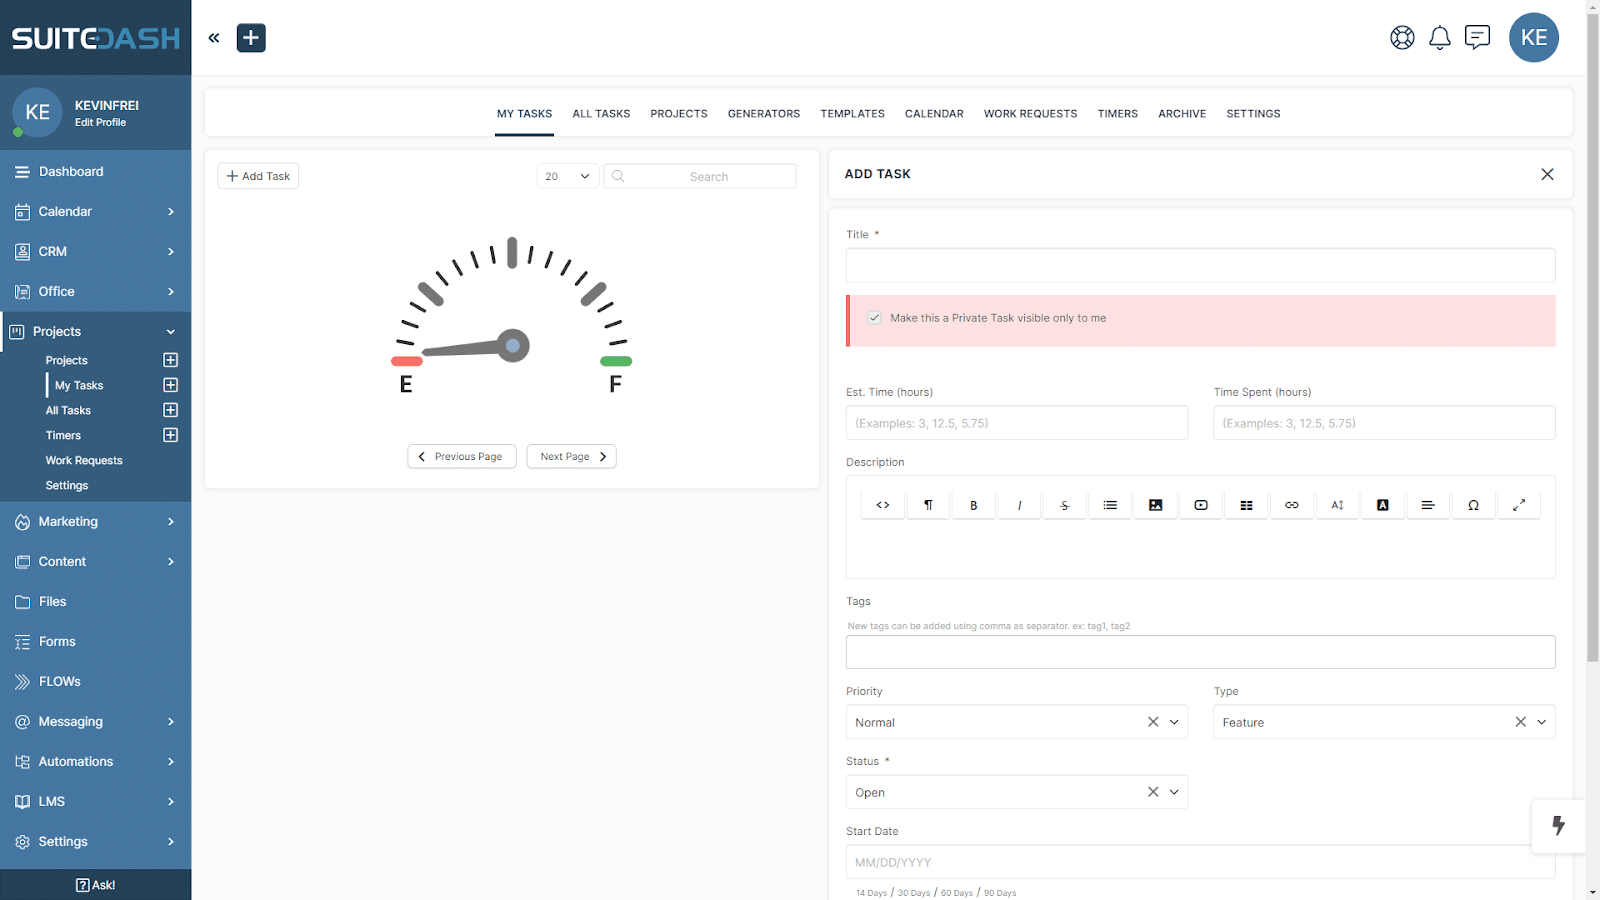The image size is (1600, 900).
Task: Go to the Next Page of tasks
Action: point(571,456)
